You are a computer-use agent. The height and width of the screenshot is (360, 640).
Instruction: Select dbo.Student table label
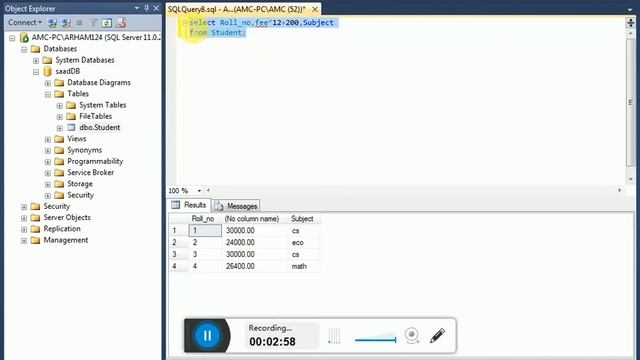pos(100,127)
